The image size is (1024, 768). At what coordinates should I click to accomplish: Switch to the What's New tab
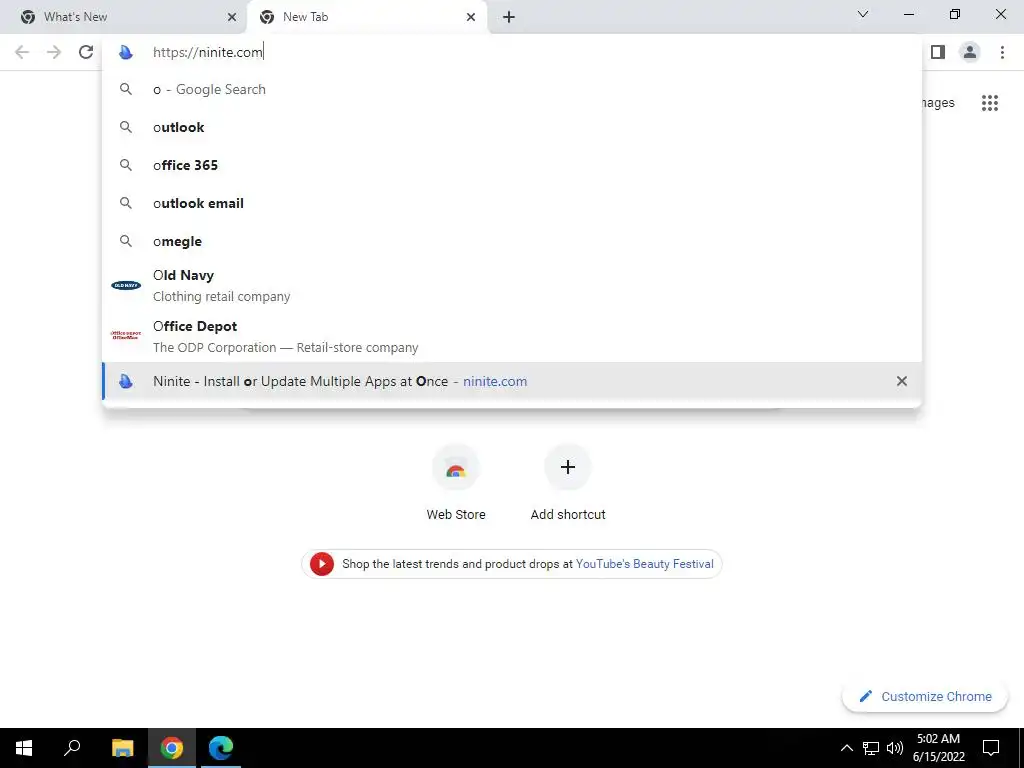coord(124,17)
